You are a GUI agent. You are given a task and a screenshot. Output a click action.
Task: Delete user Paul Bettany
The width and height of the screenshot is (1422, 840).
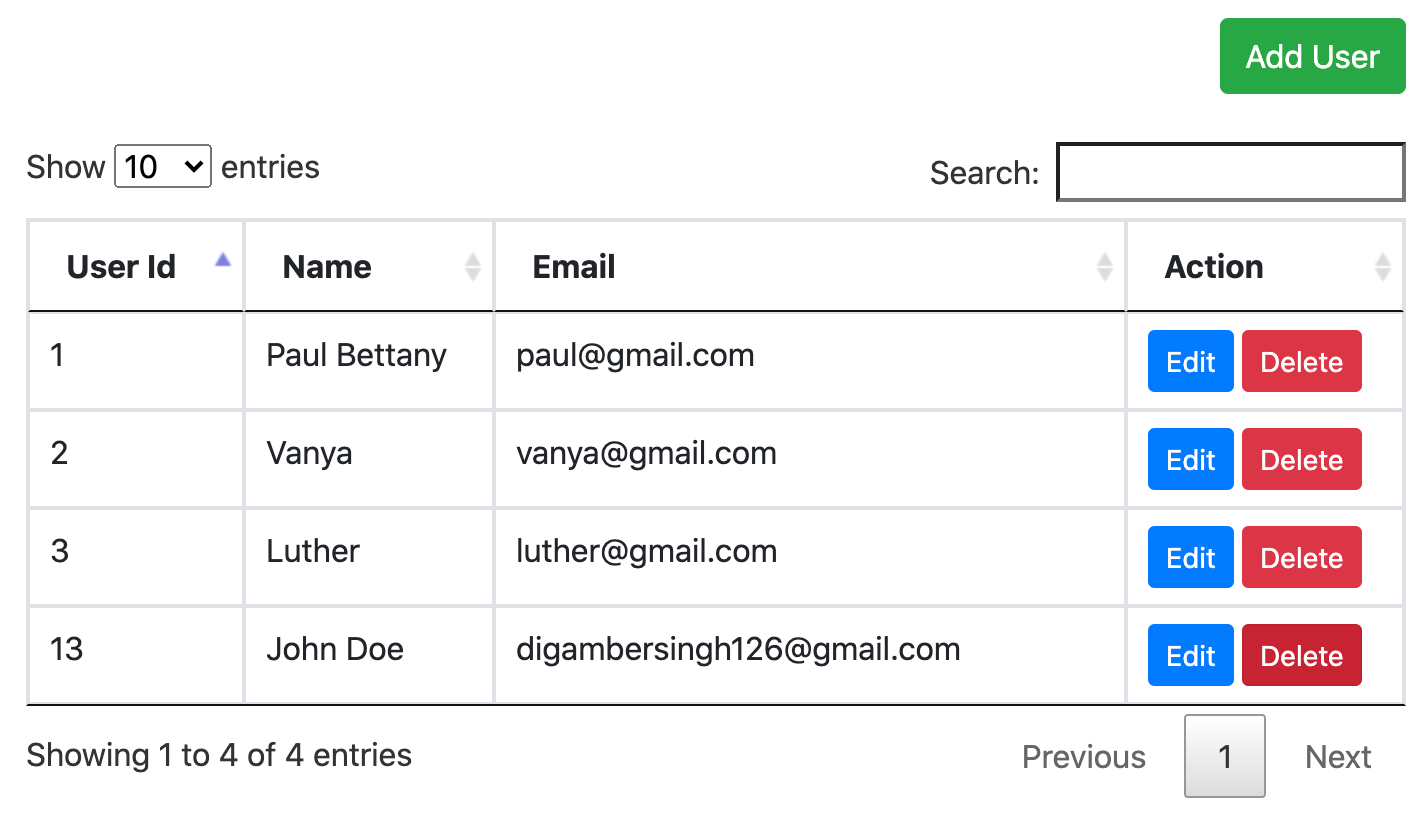tap(1301, 361)
